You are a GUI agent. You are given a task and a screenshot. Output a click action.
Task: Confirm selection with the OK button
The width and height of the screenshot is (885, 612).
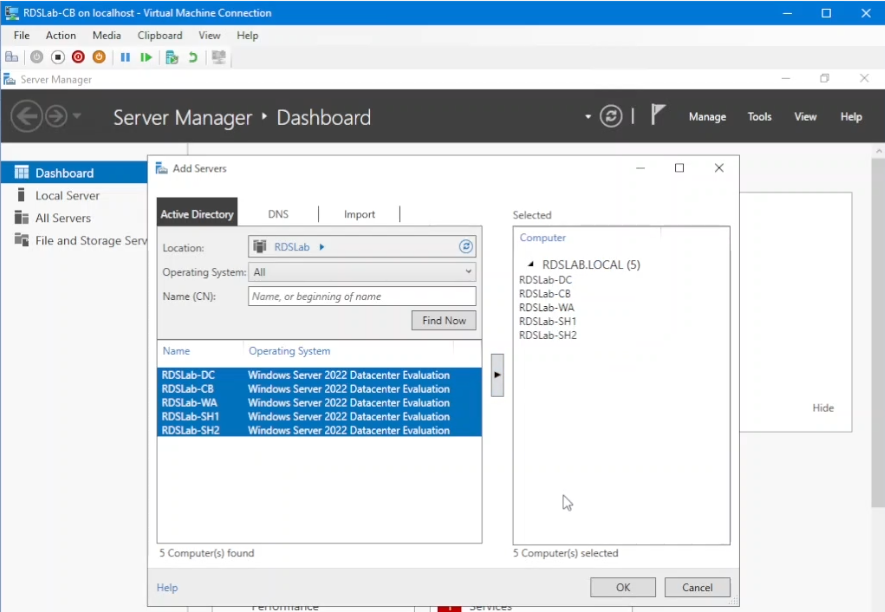pos(622,587)
